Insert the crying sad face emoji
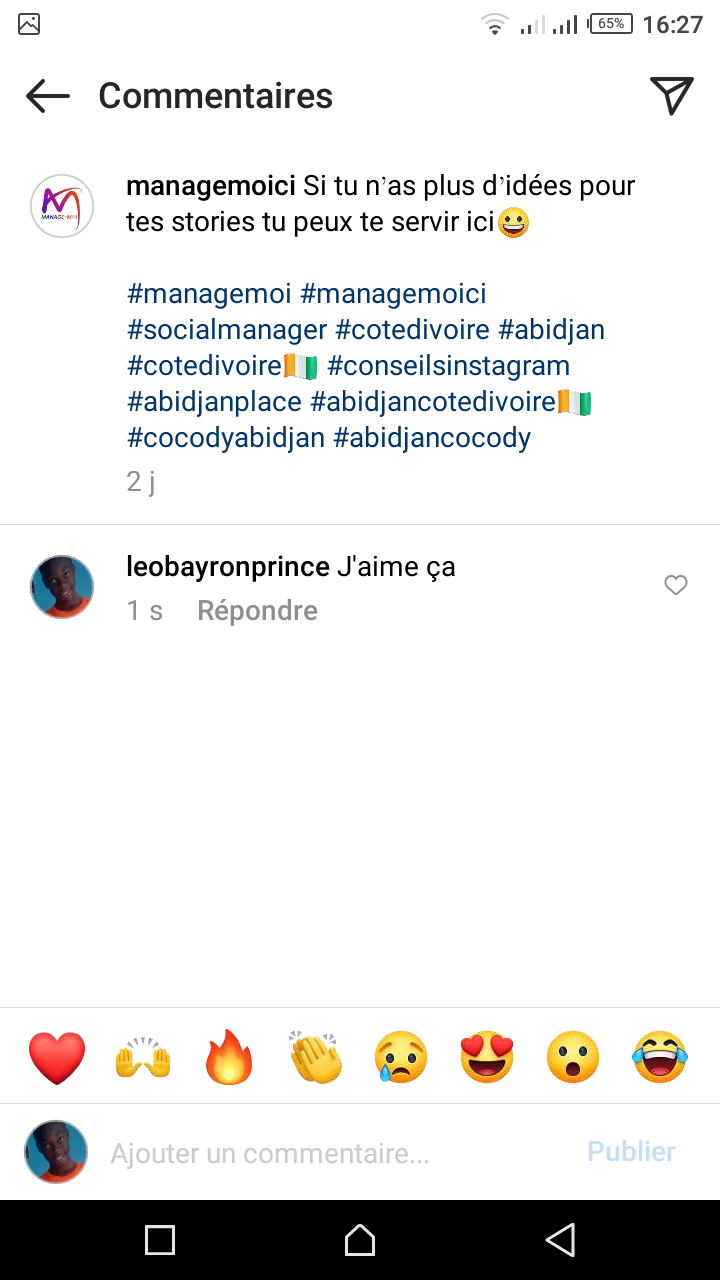 (401, 1057)
